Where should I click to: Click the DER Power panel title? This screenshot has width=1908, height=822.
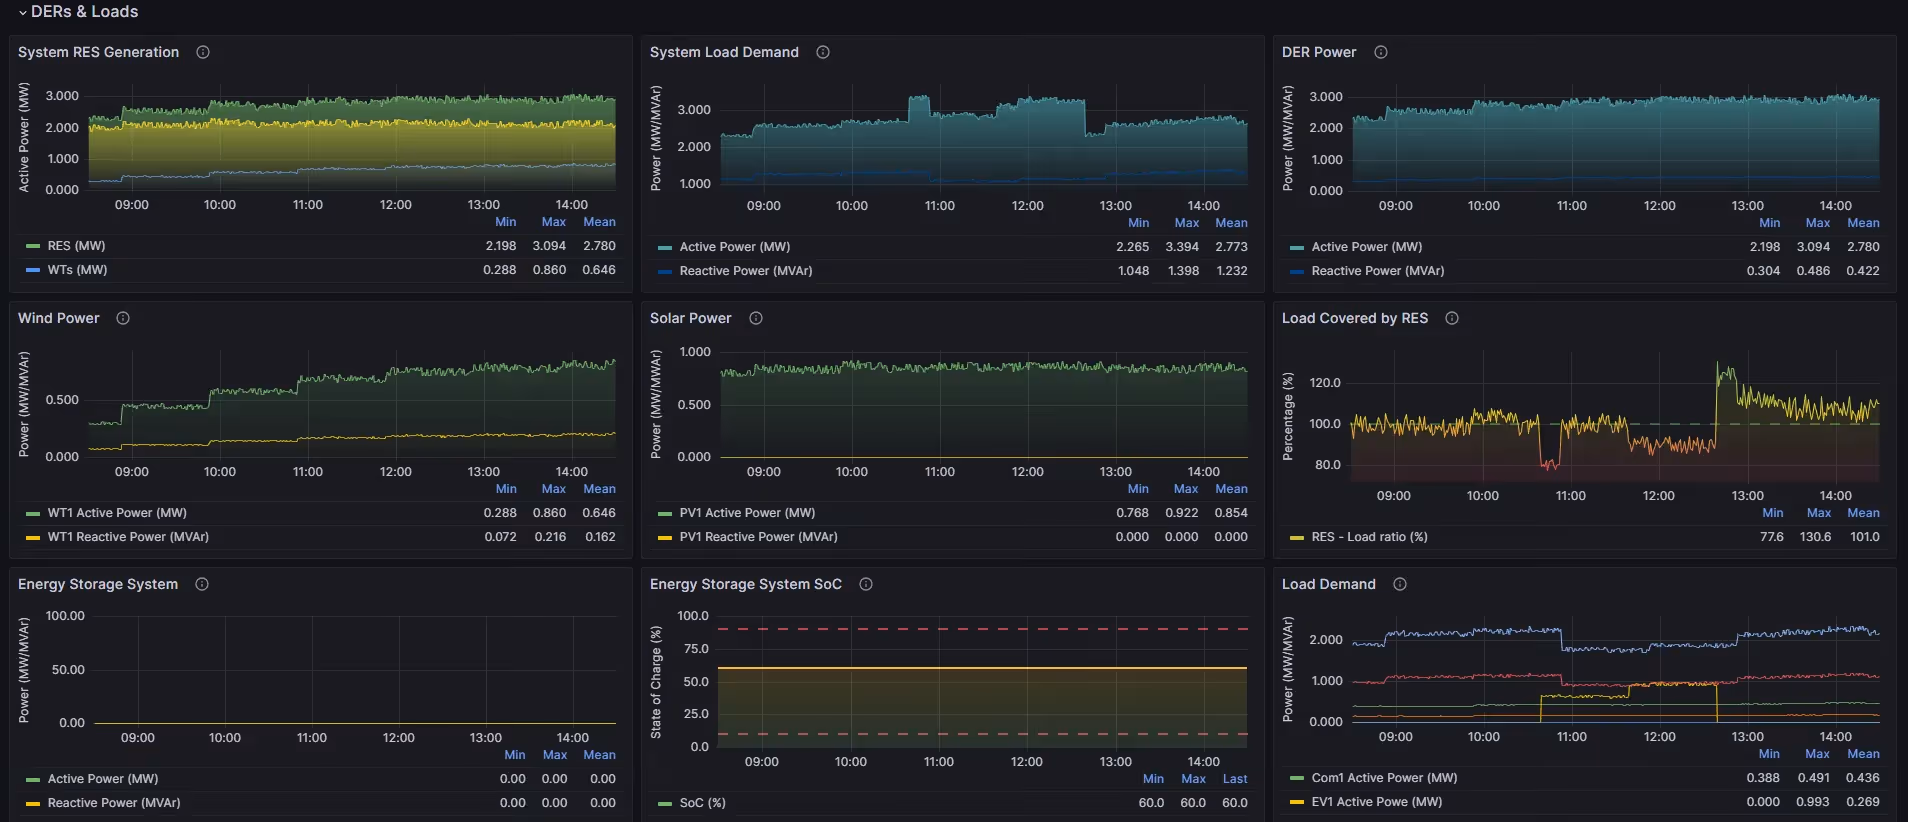[x=1319, y=52]
